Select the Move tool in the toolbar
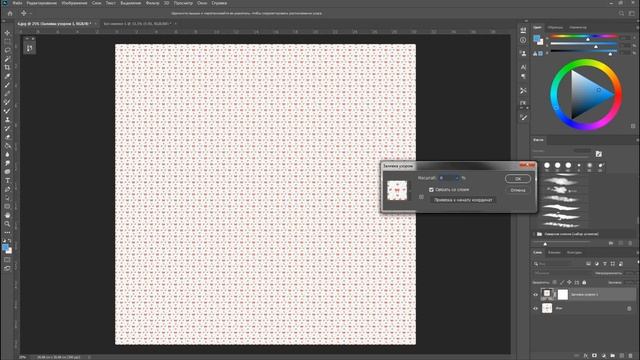This screenshot has width=640, height=360. coord(7,33)
